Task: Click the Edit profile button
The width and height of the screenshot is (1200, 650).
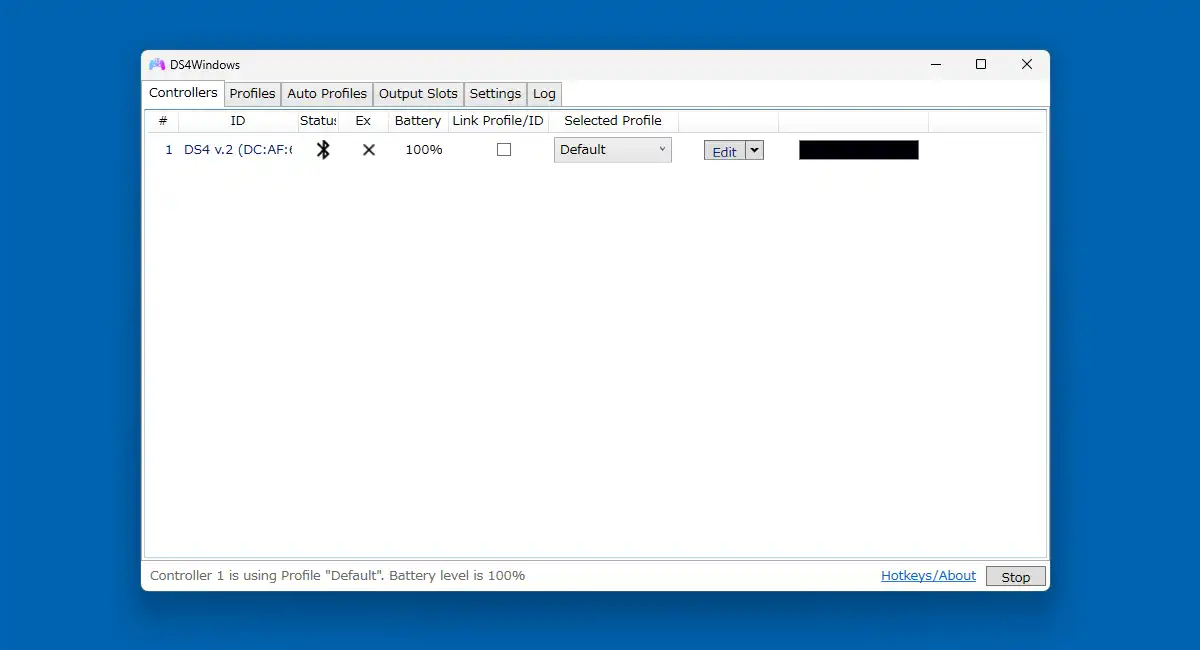Action: [x=725, y=151]
